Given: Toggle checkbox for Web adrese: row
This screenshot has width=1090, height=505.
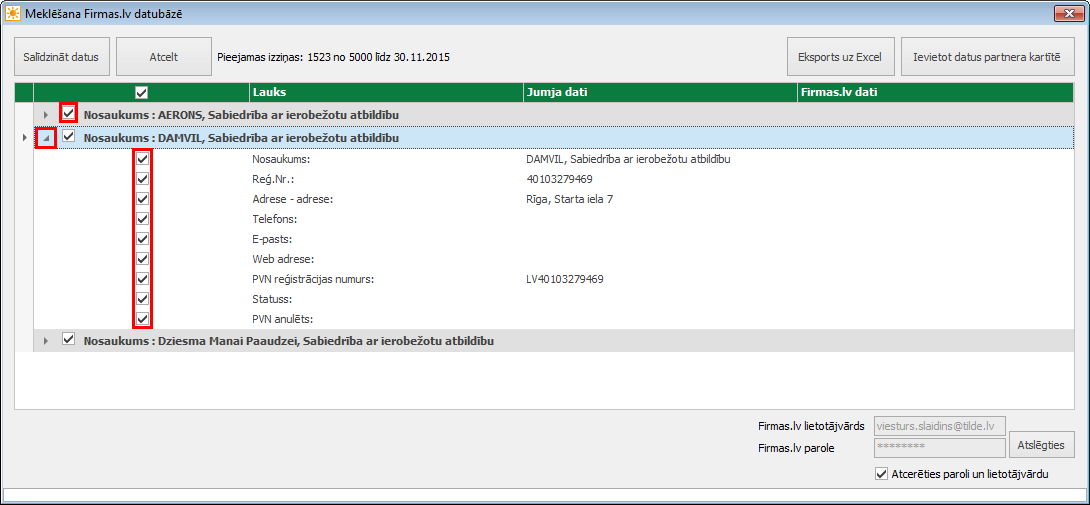Looking at the screenshot, I should pos(142,259).
